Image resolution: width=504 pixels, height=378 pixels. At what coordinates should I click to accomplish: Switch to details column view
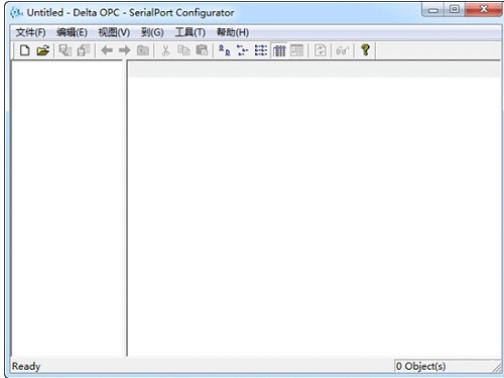coord(279,51)
